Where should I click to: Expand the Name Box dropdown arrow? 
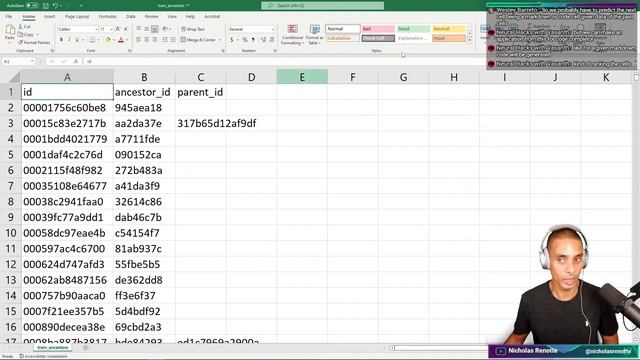pyautogui.click(x=32, y=61)
